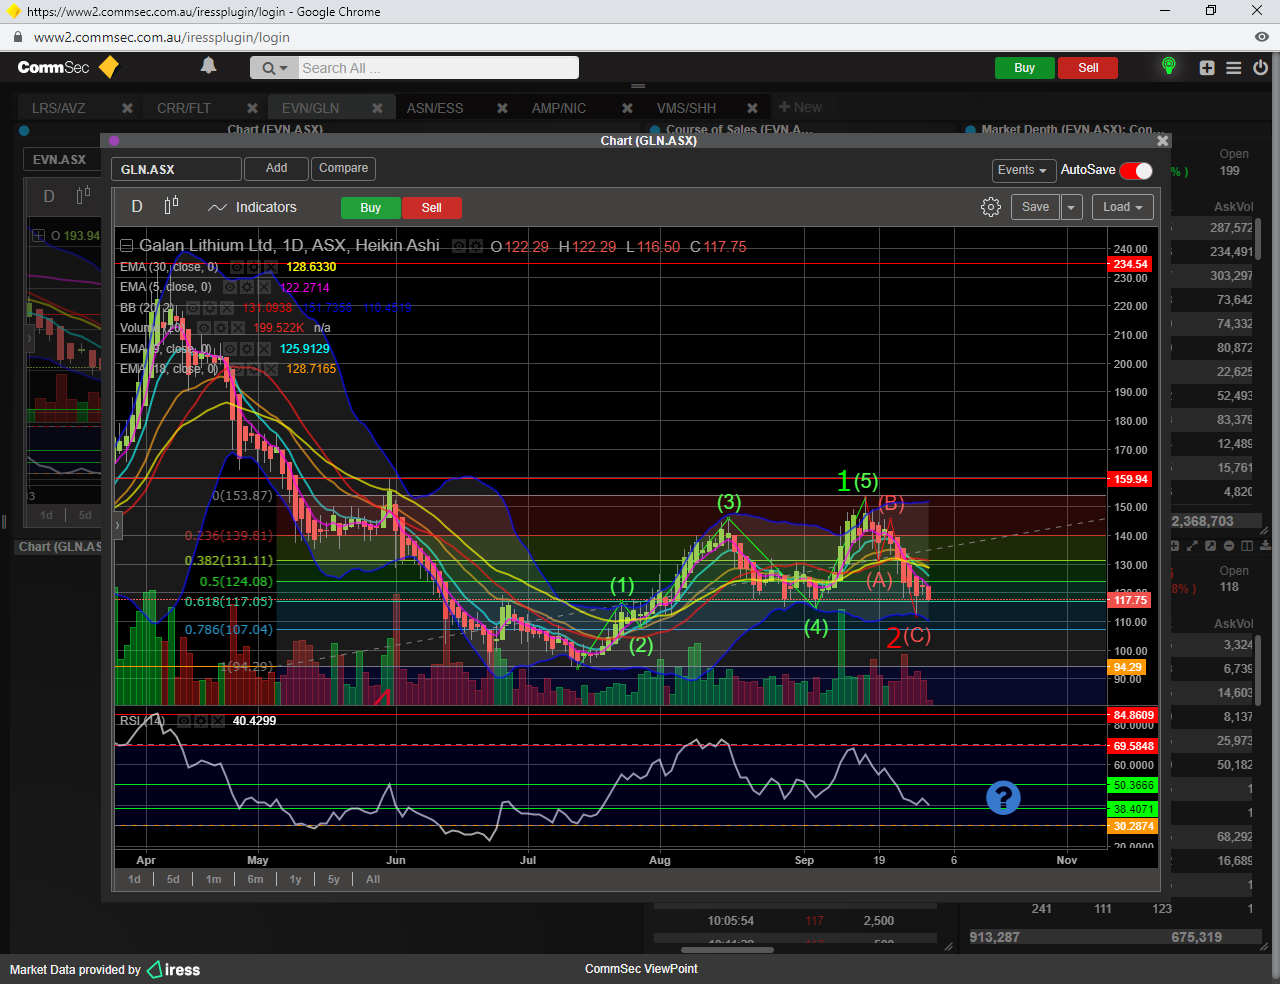This screenshot has height=984, width=1280.
Task: Select the 6m time range
Action: (x=255, y=879)
